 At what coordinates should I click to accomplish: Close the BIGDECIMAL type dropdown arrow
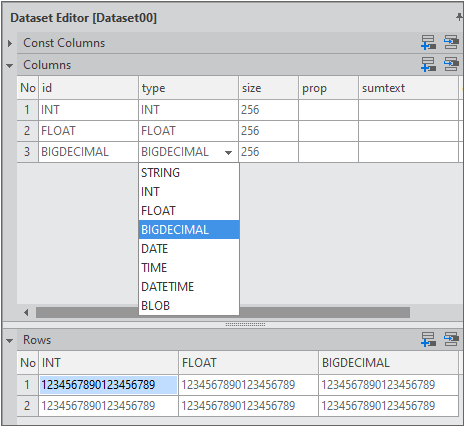pos(228,153)
